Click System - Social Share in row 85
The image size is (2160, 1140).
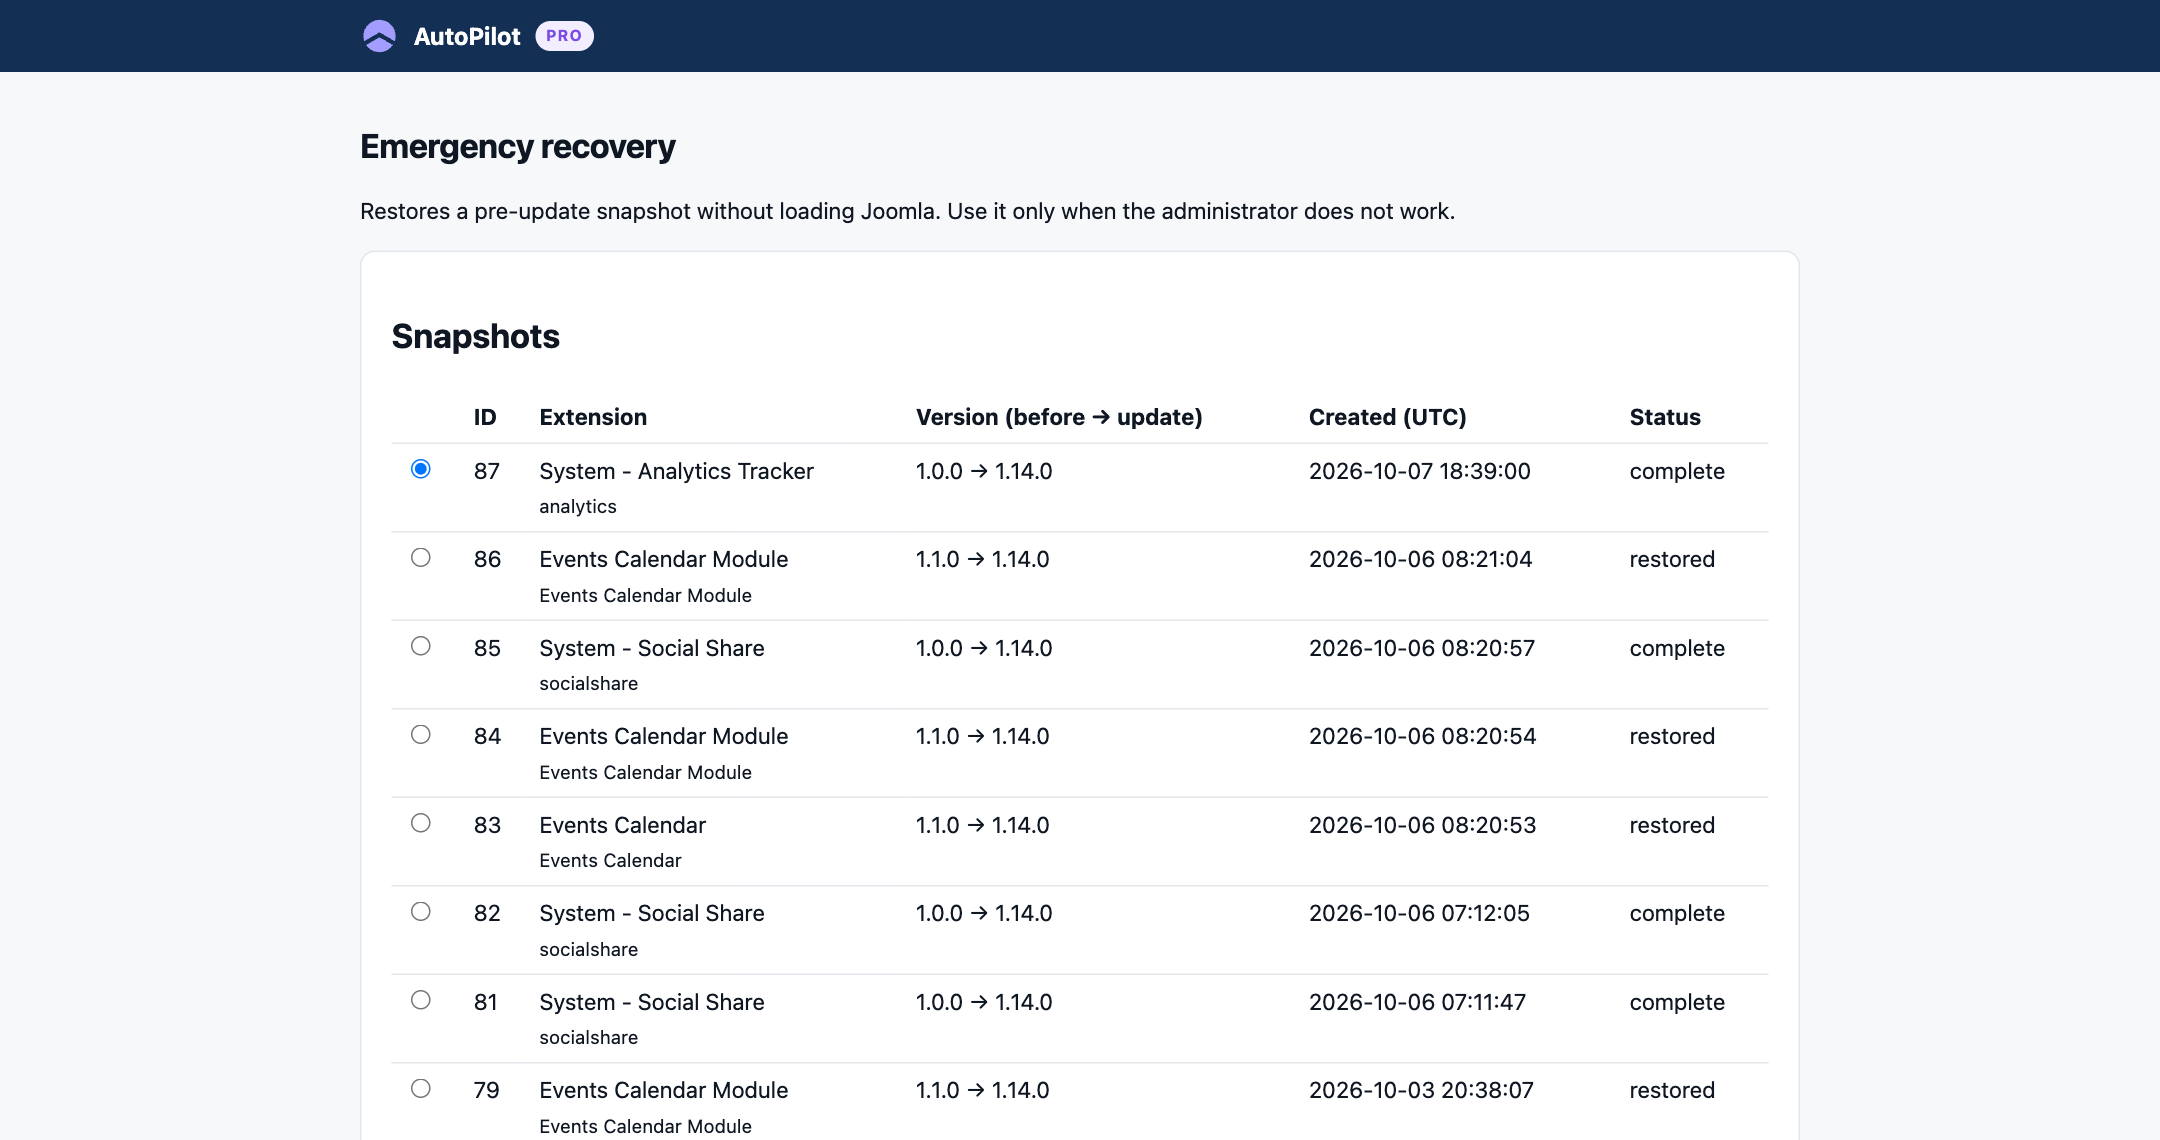click(652, 648)
